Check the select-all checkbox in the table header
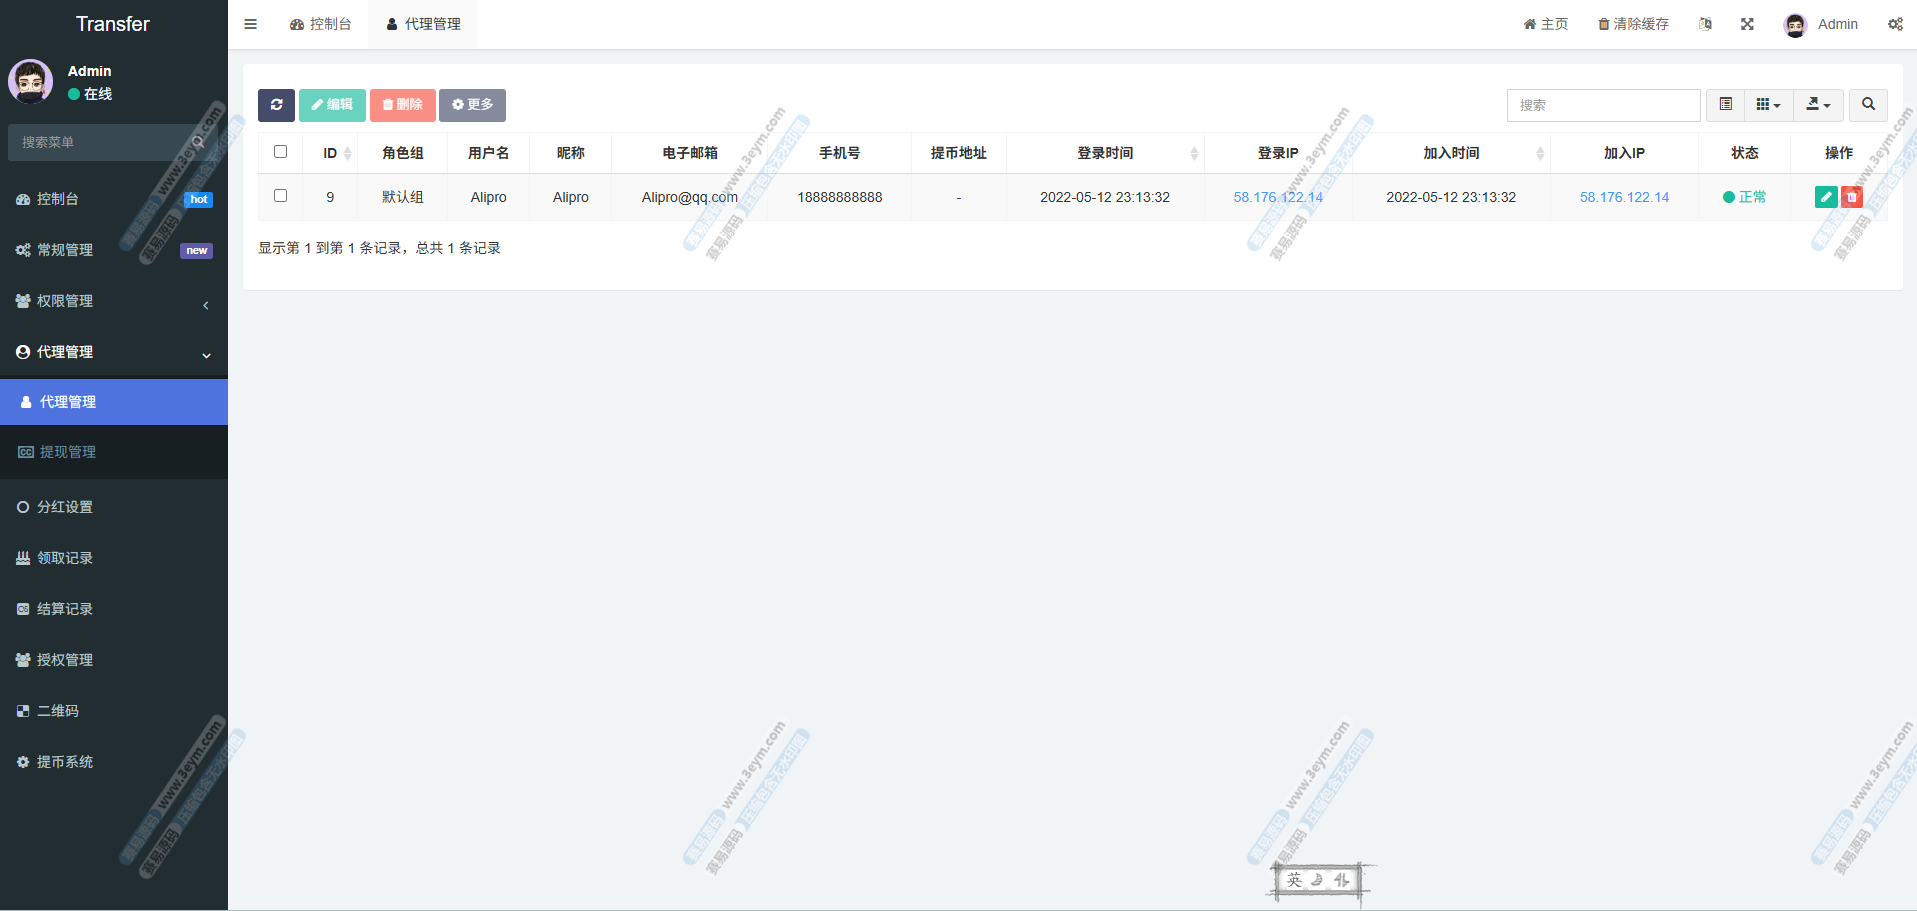1917x911 pixels. tap(281, 152)
